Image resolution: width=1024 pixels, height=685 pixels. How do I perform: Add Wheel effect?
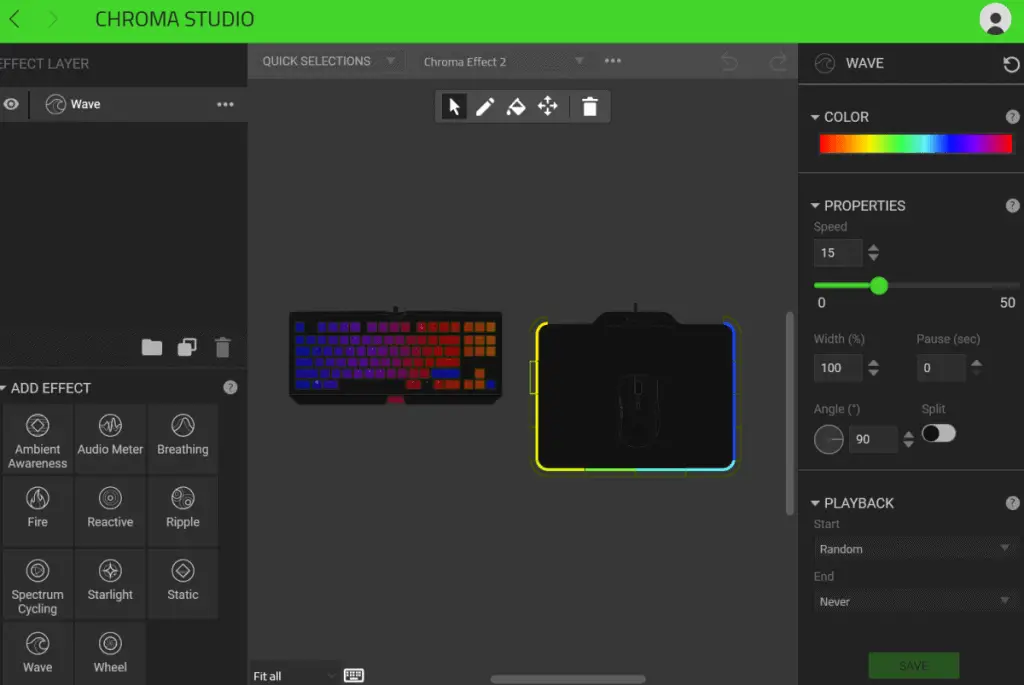click(x=110, y=653)
